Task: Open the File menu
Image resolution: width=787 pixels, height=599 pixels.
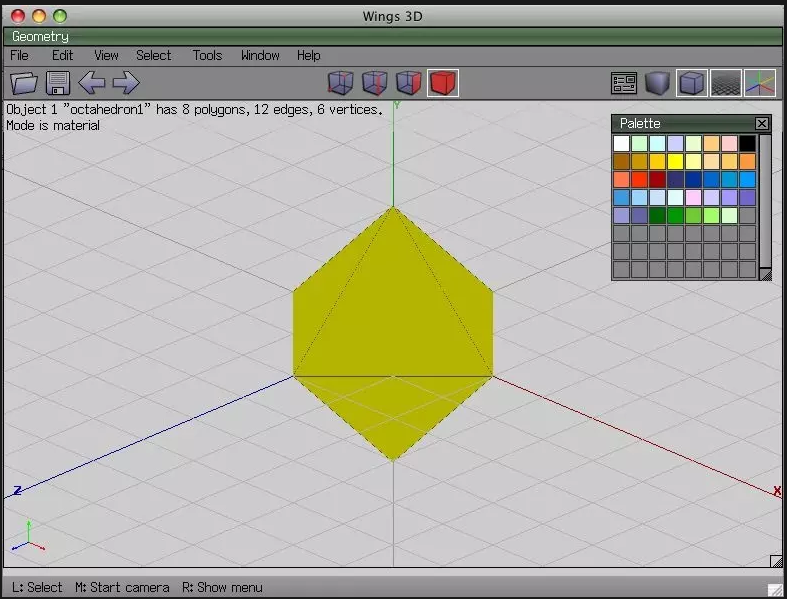Action: tap(20, 55)
